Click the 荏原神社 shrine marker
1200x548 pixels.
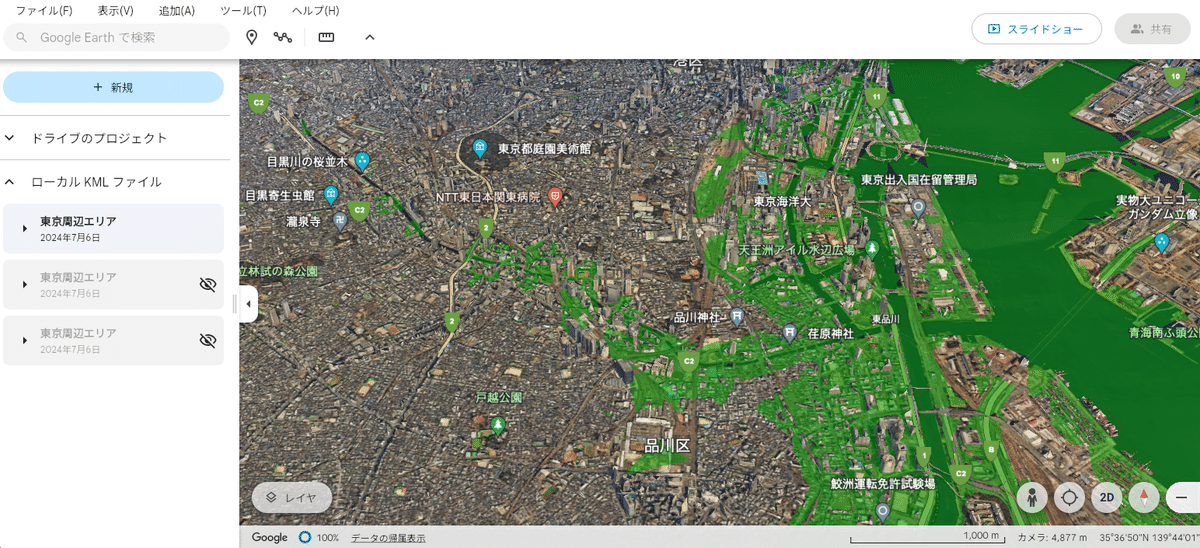click(x=790, y=333)
